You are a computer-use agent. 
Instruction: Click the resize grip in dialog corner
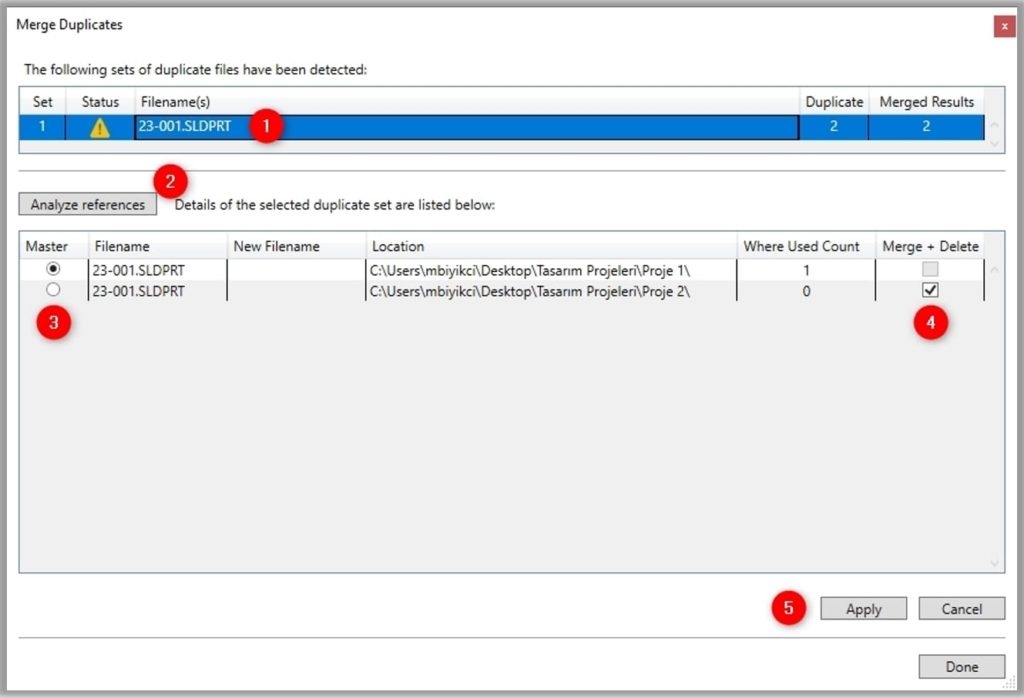tap(1008, 684)
